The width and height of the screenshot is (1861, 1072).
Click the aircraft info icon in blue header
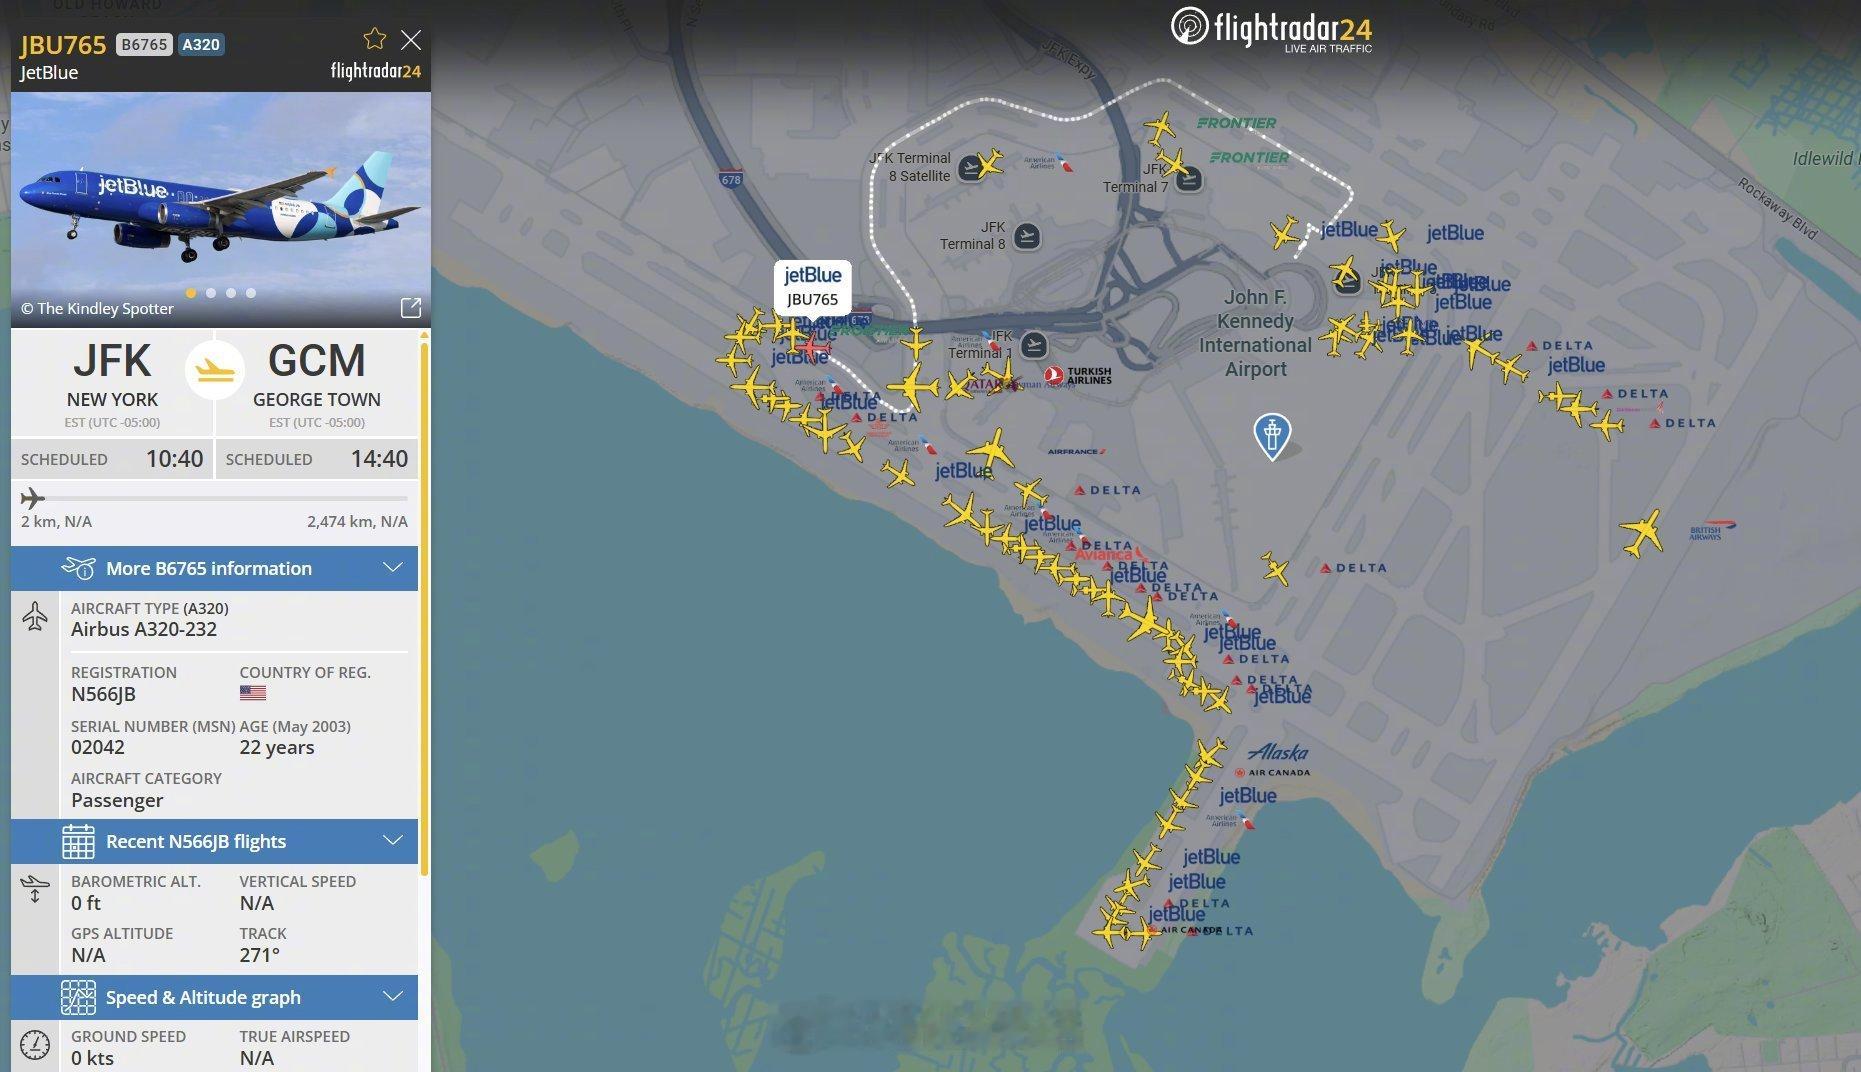click(x=78, y=568)
